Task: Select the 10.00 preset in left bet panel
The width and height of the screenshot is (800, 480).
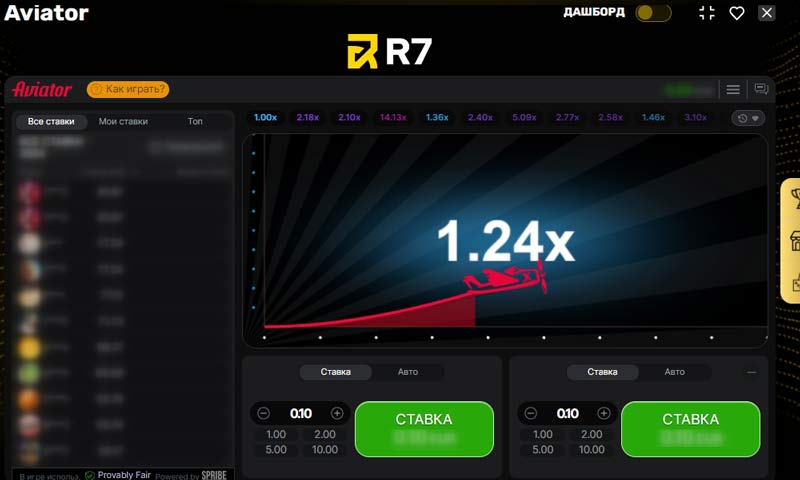Action: click(325, 450)
